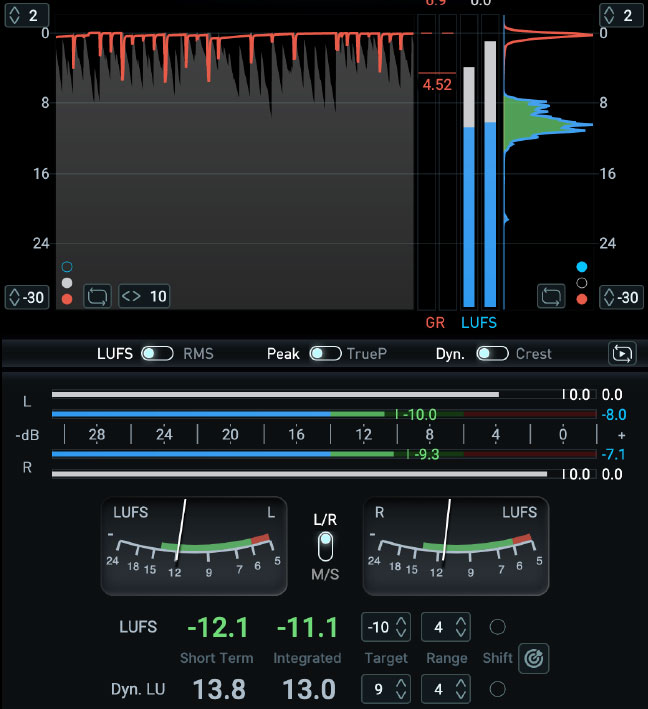Click the Dyn. LU value 13.8
The image size is (648, 709).
click(219, 690)
